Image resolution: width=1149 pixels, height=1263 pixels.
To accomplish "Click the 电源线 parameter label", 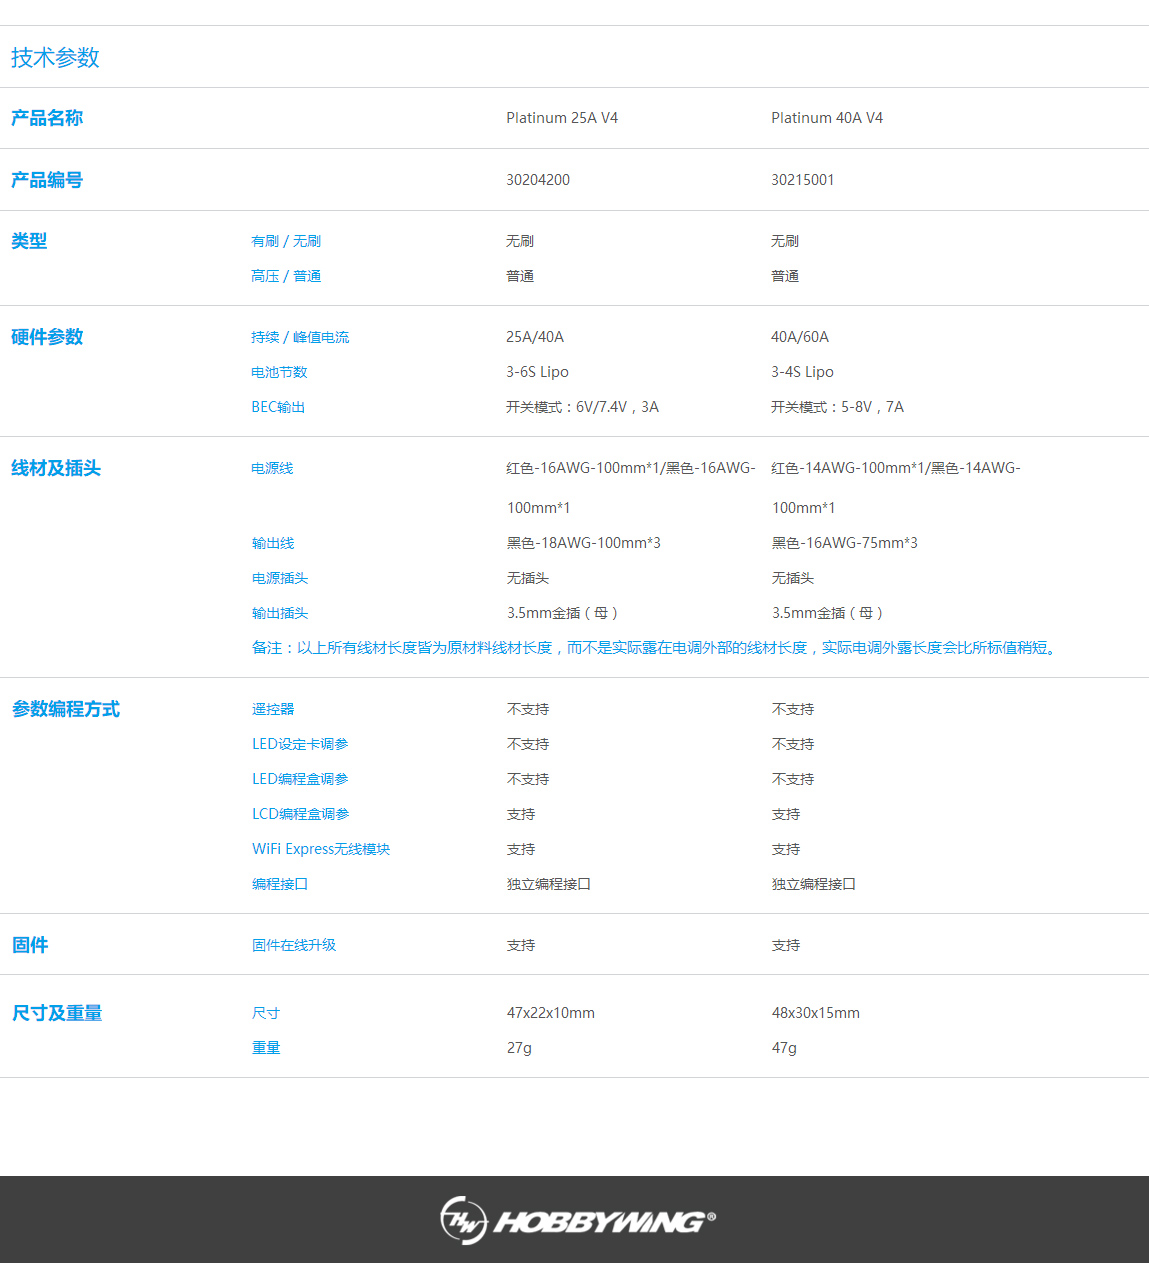I will pos(272,468).
